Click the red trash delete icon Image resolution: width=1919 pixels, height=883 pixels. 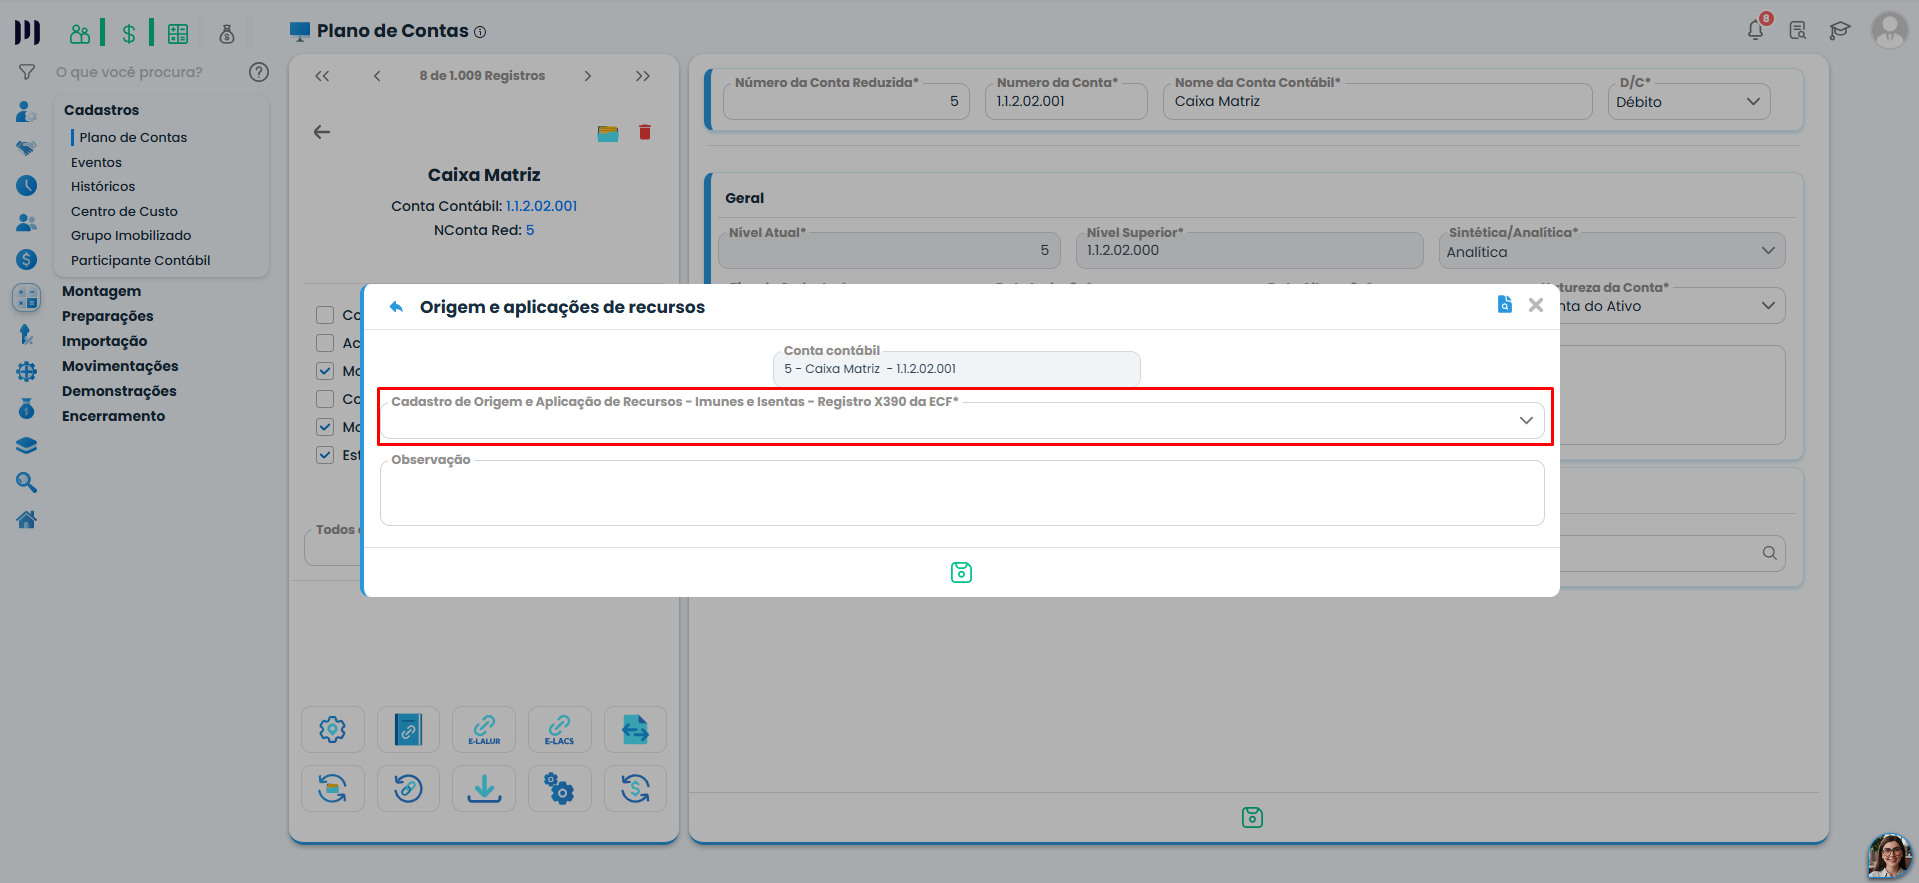click(645, 132)
